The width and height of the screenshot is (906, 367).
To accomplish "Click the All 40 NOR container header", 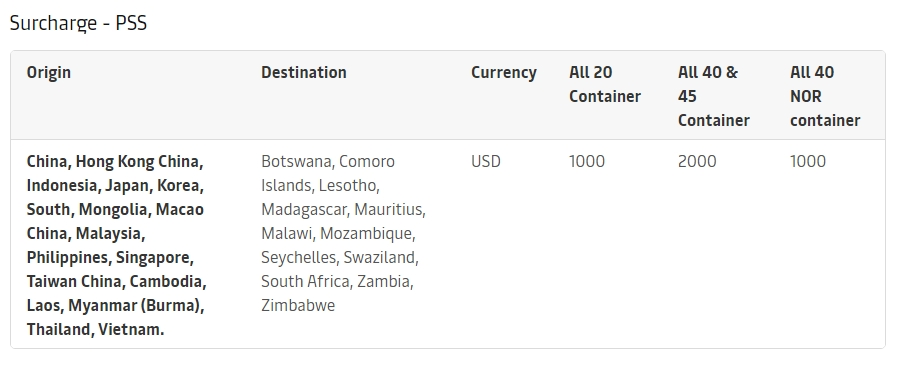I will click(825, 96).
